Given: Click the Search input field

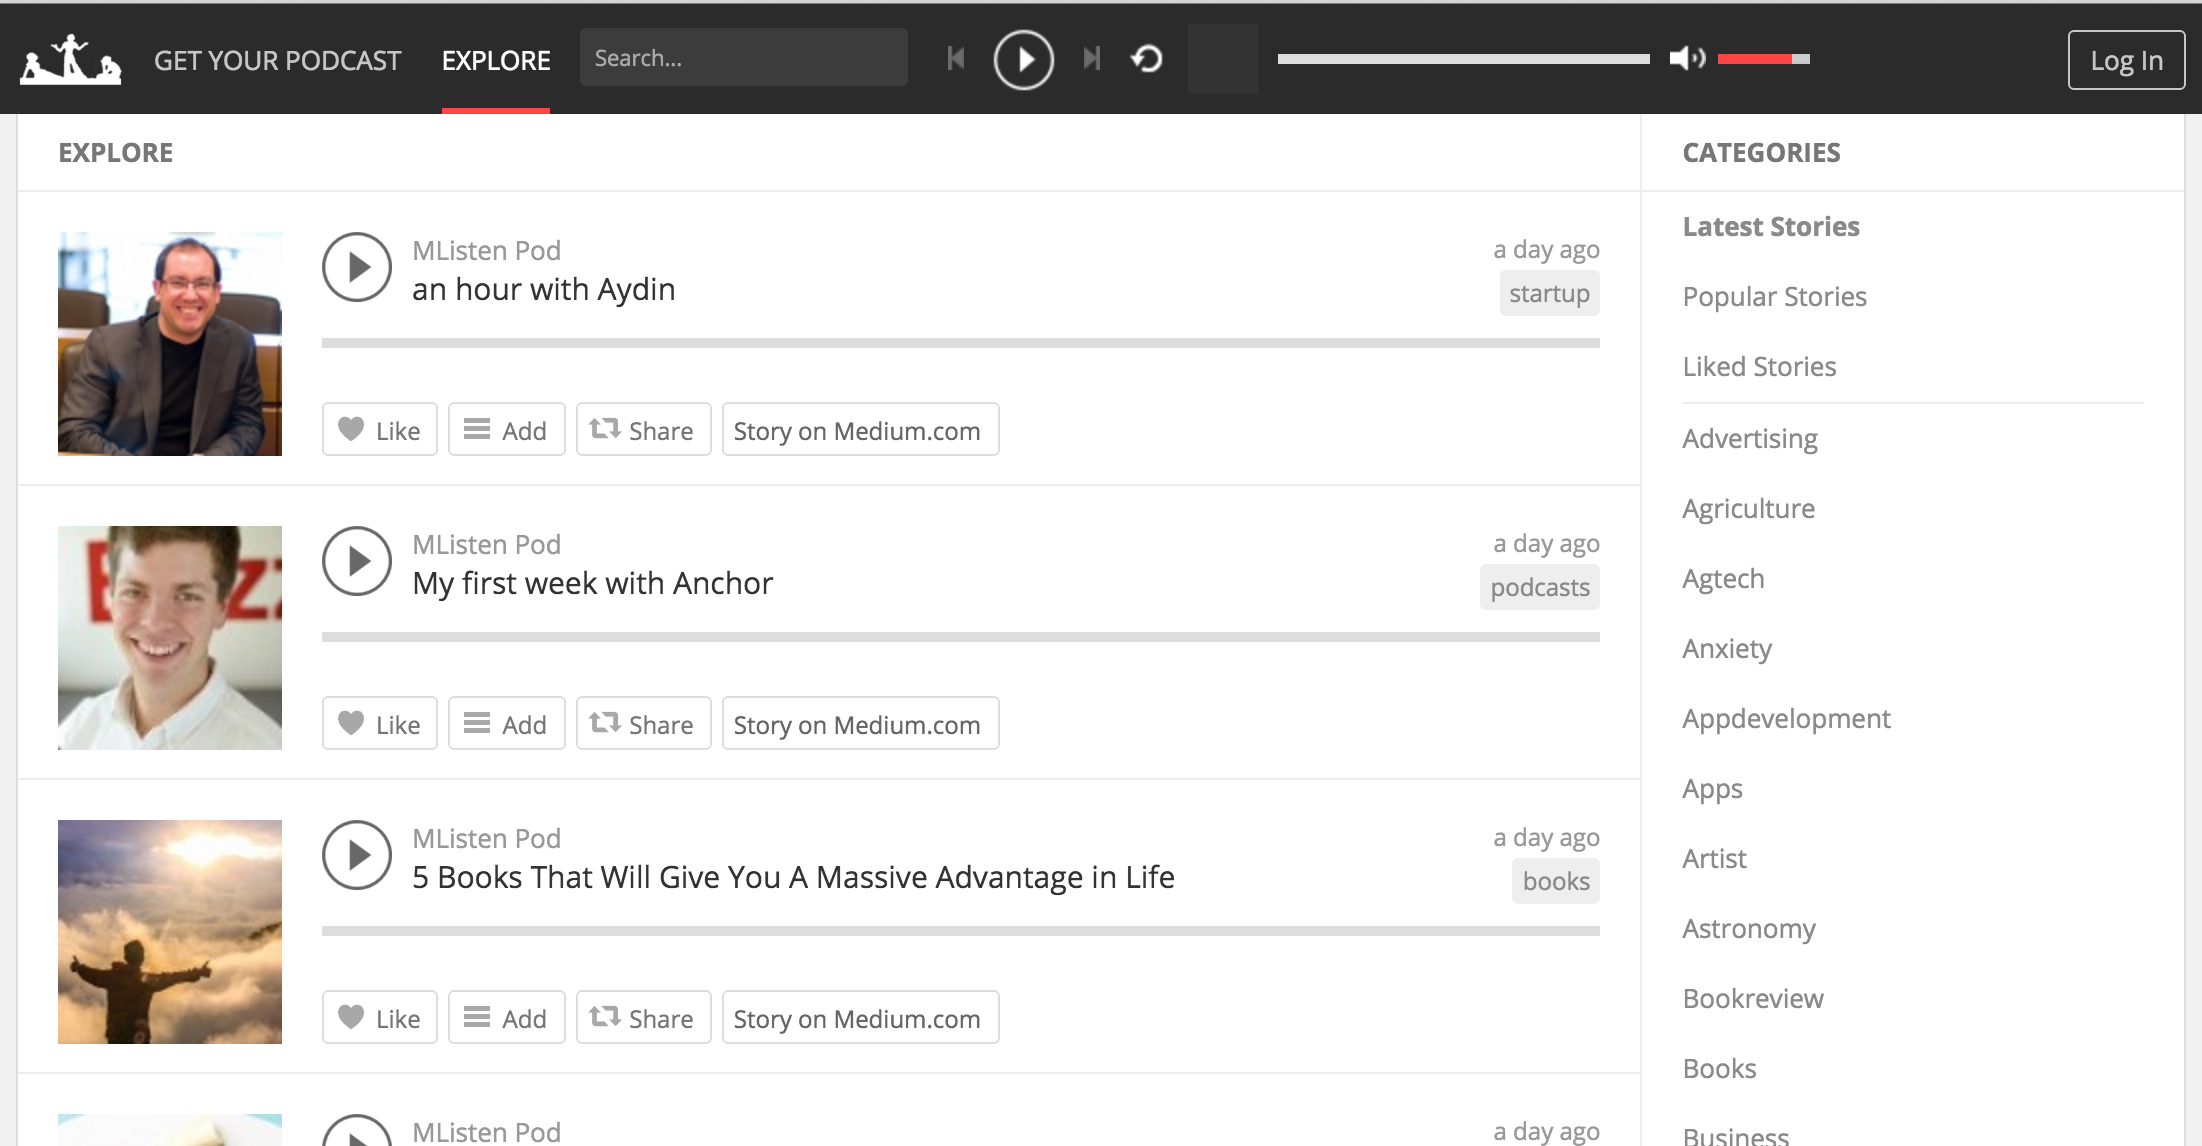Looking at the screenshot, I should click(743, 58).
